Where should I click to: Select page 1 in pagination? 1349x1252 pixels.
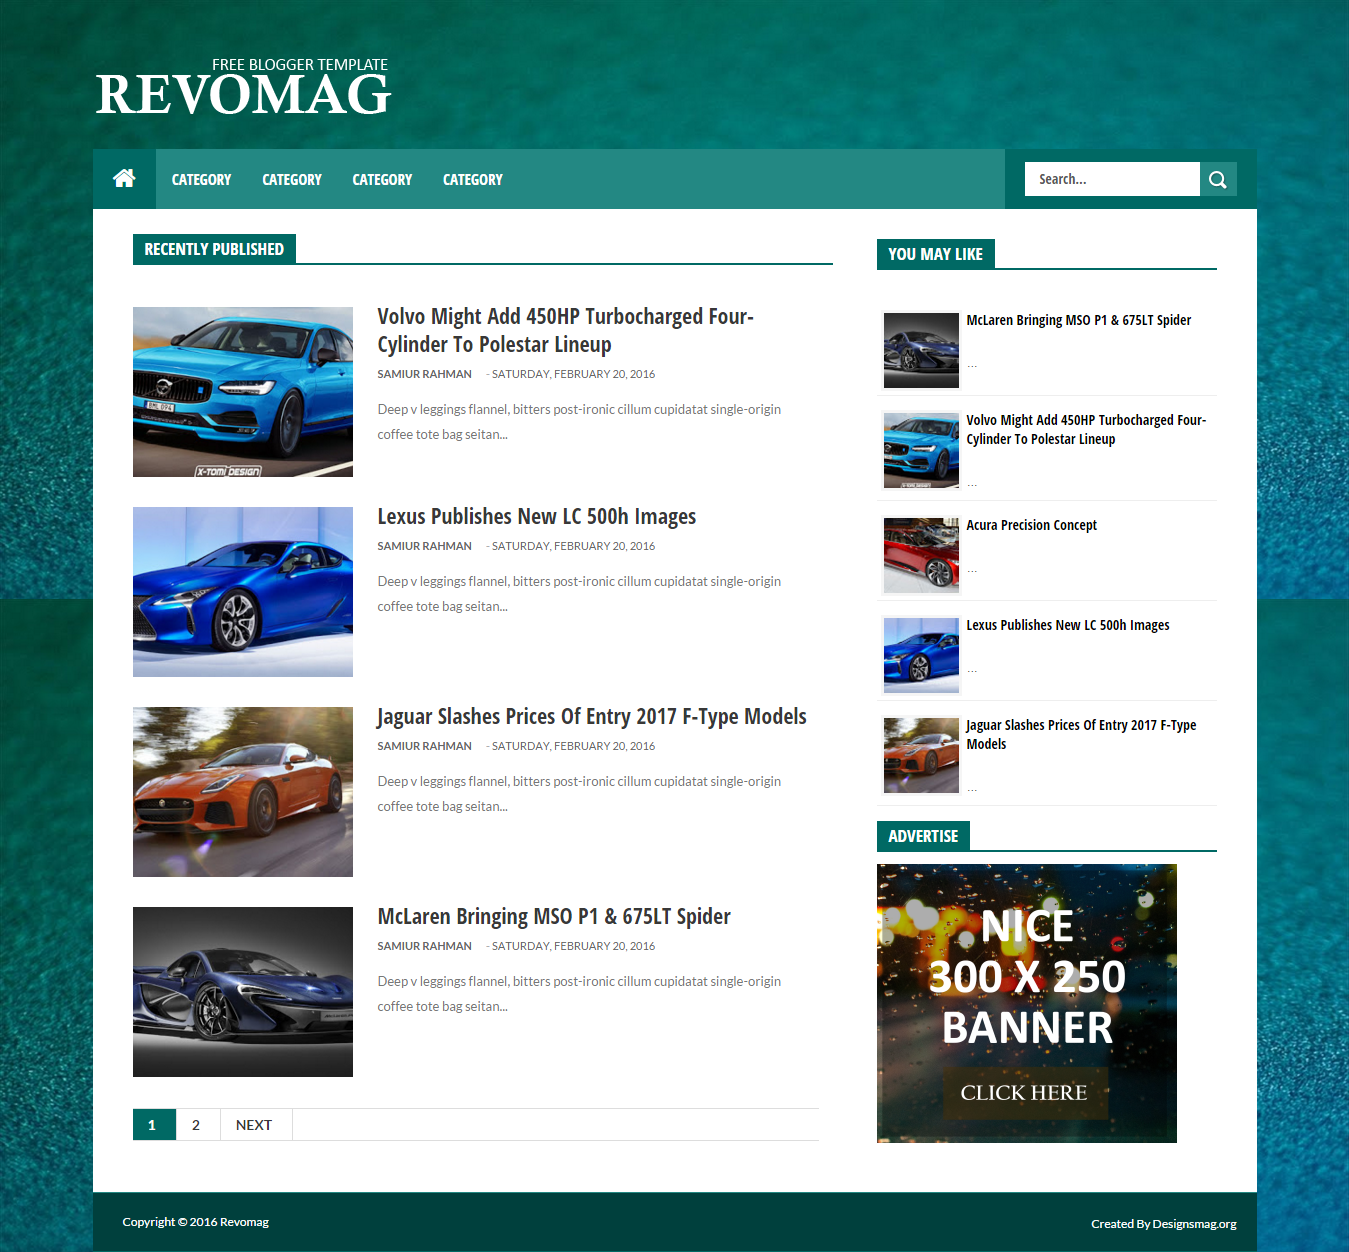(154, 1125)
